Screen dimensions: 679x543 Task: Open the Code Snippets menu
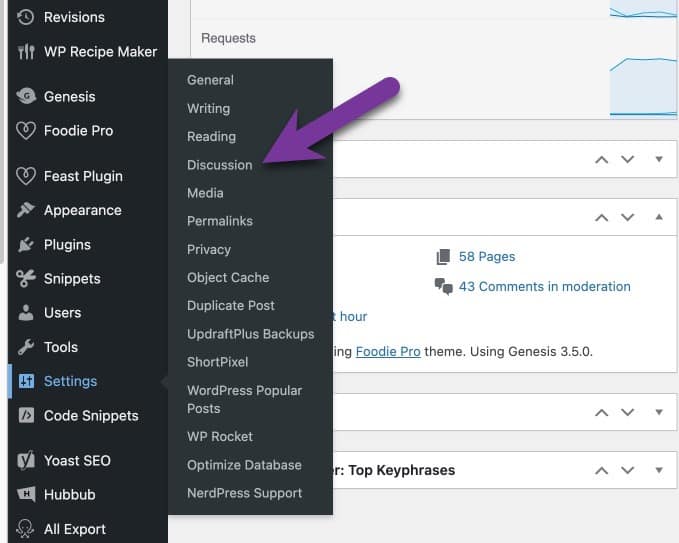tap(91, 416)
